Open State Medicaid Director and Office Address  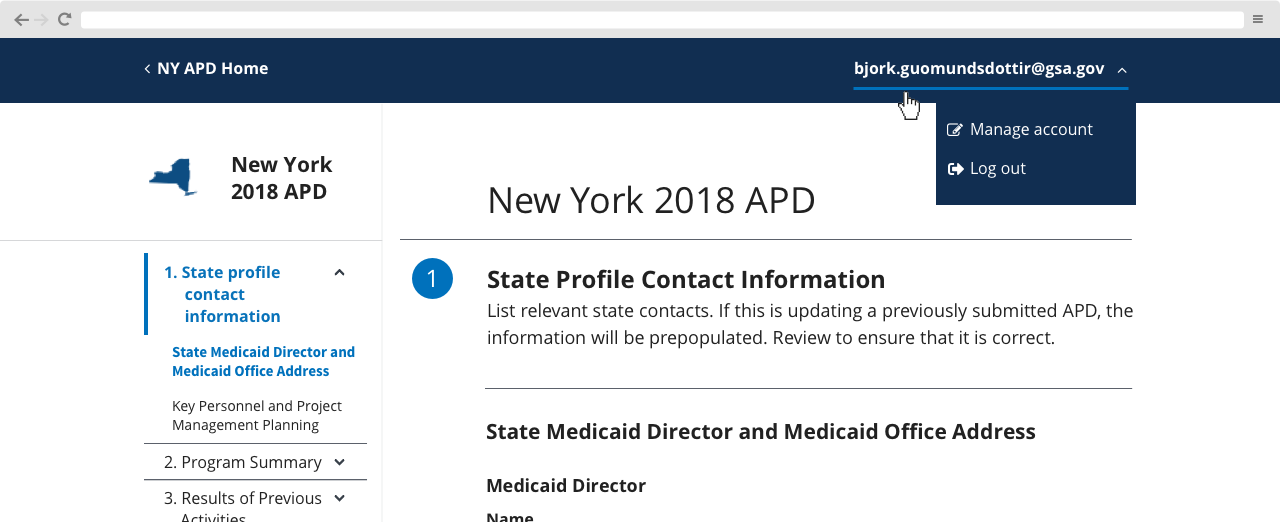point(263,361)
